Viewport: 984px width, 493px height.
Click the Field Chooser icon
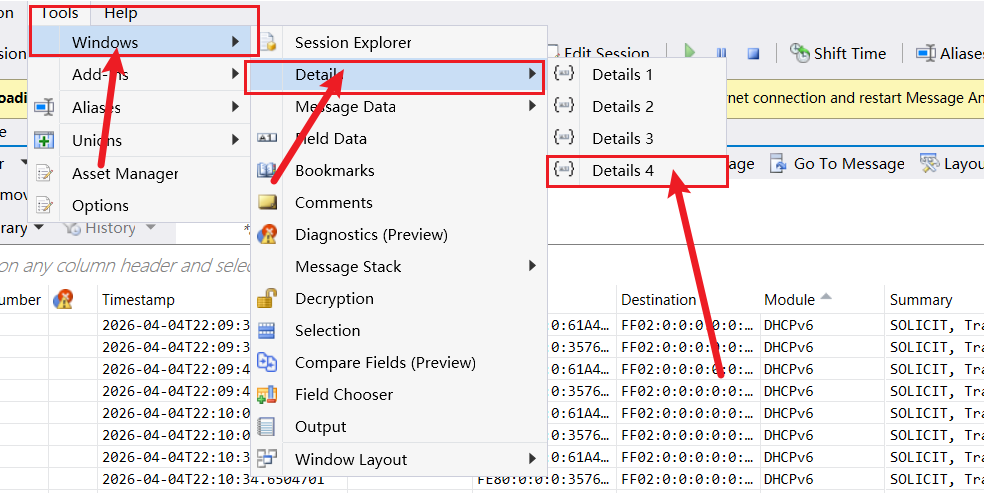[267, 394]
